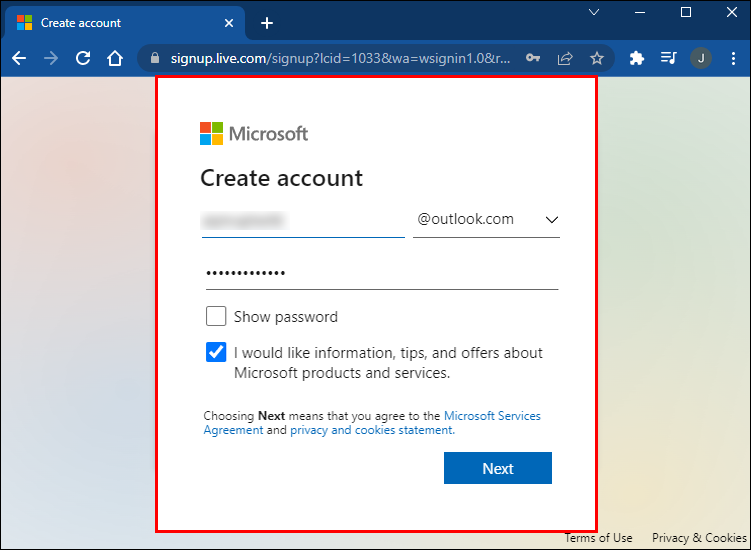Maximize the browser window
This screenshot has height=550, width=751.
(686, 12)
